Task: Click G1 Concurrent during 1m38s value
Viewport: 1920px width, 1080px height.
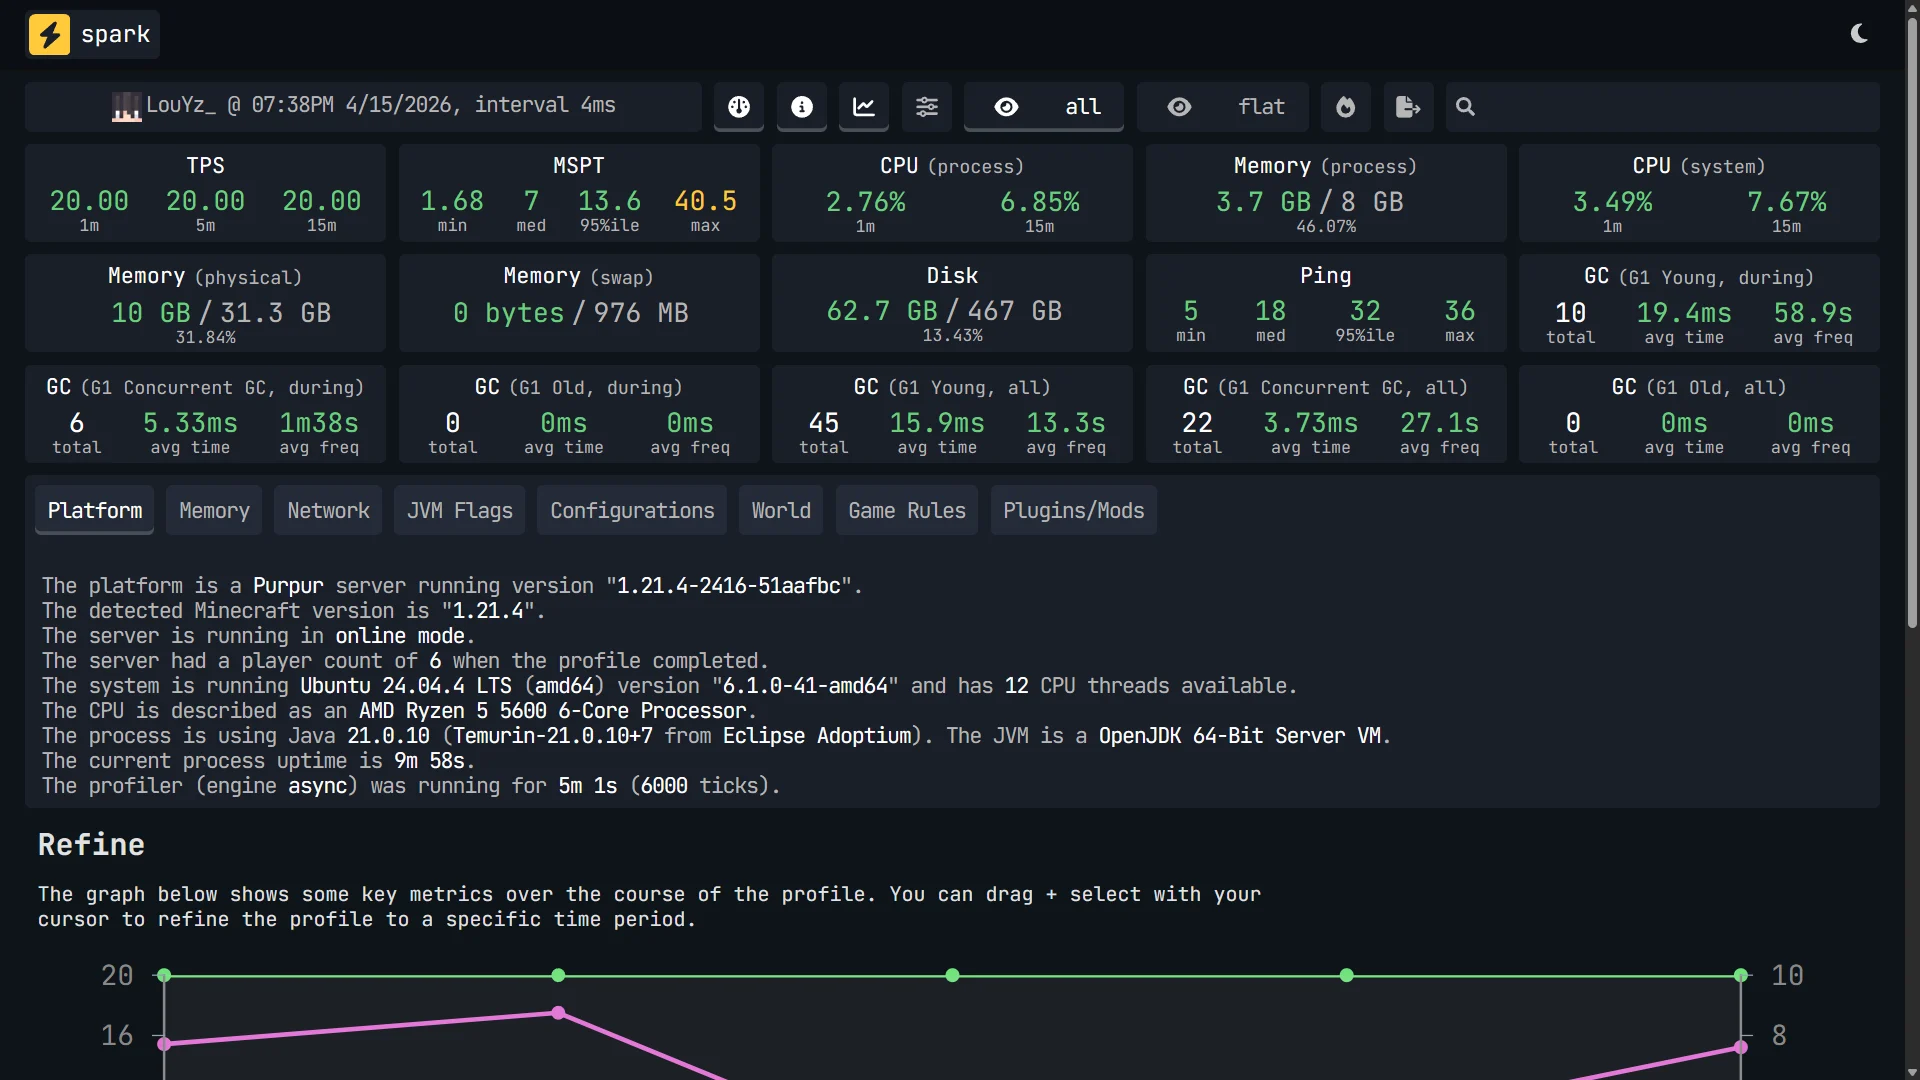Action: pyautogui.click(x=319, y=424)
